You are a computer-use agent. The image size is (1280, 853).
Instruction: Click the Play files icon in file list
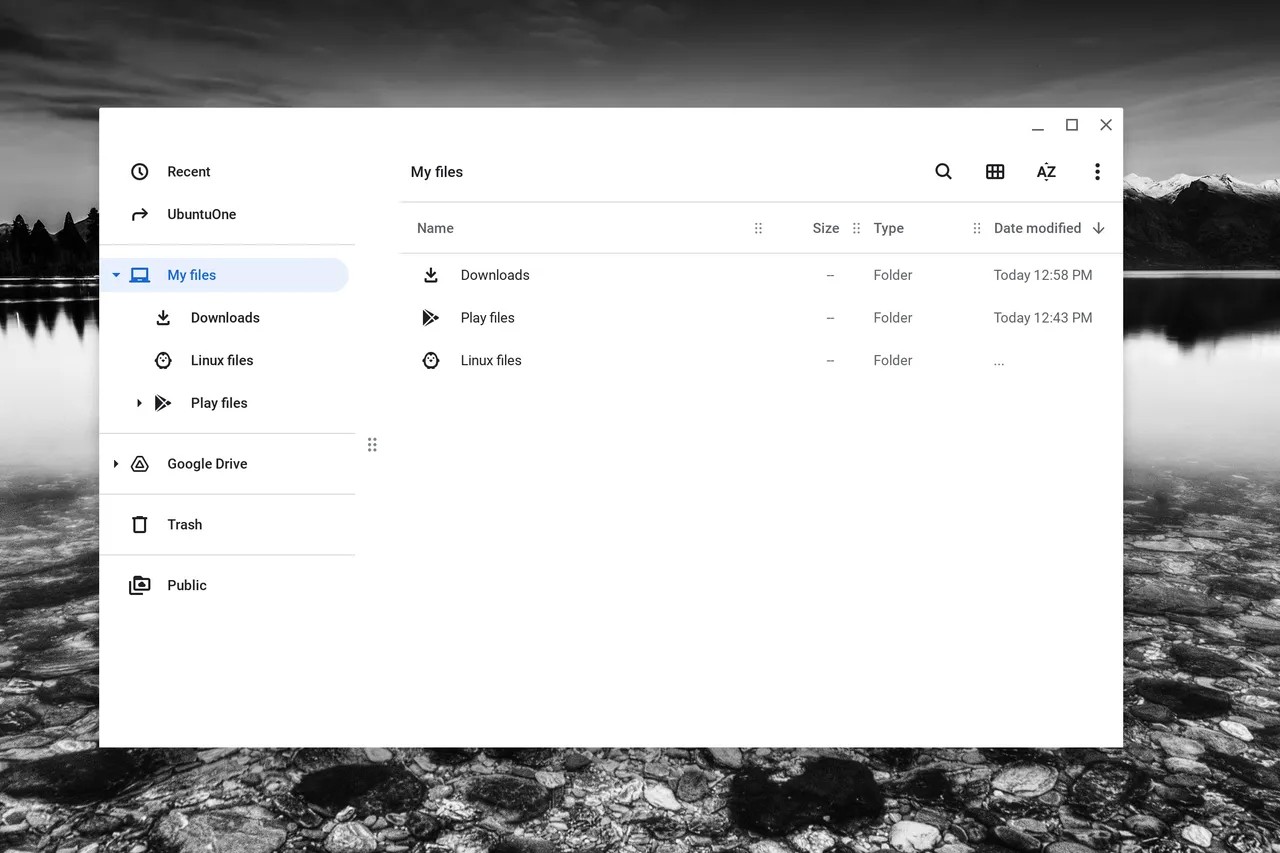(x=431, y=318)
